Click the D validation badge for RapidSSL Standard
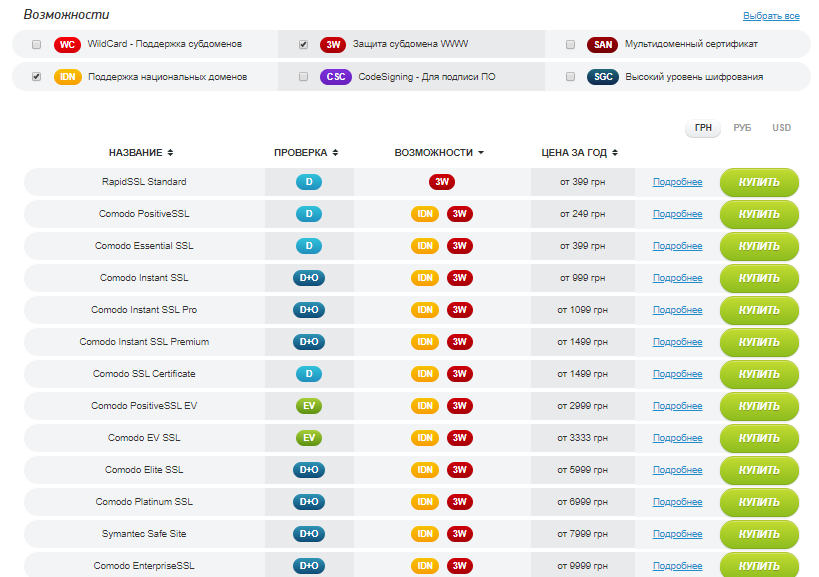This screenshot has width=819, height=577. point(309,182)
